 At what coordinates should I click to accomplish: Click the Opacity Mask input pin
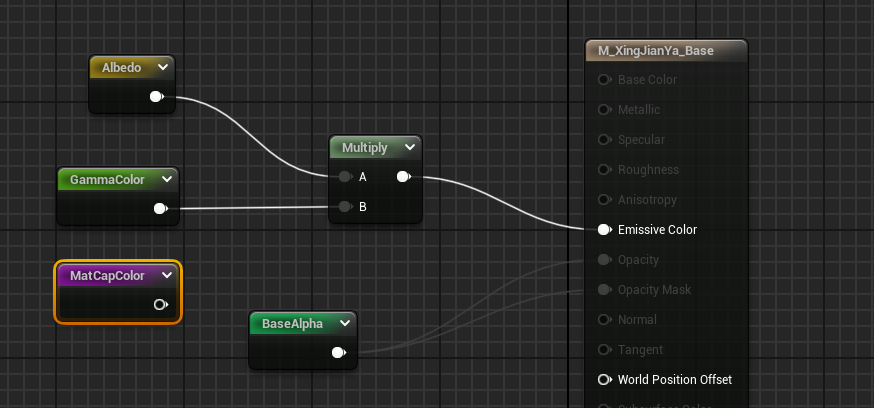coord(604,290)
